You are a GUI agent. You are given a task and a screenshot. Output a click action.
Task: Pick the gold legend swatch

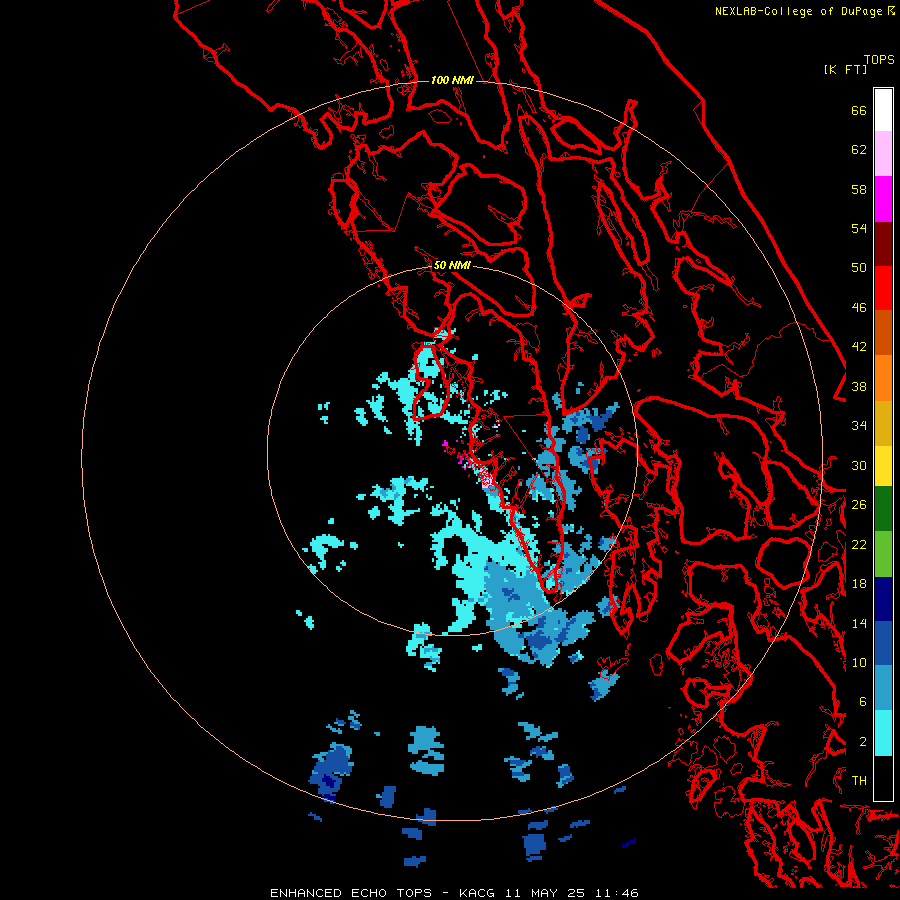click(x=883, y=423)
